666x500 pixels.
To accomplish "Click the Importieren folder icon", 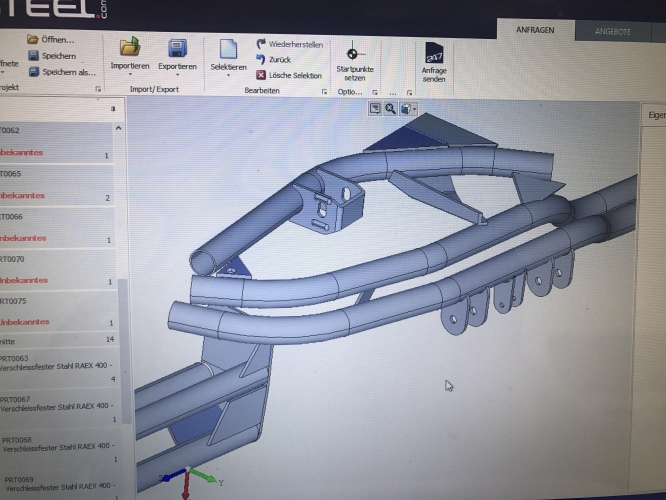I will point(129,46).
